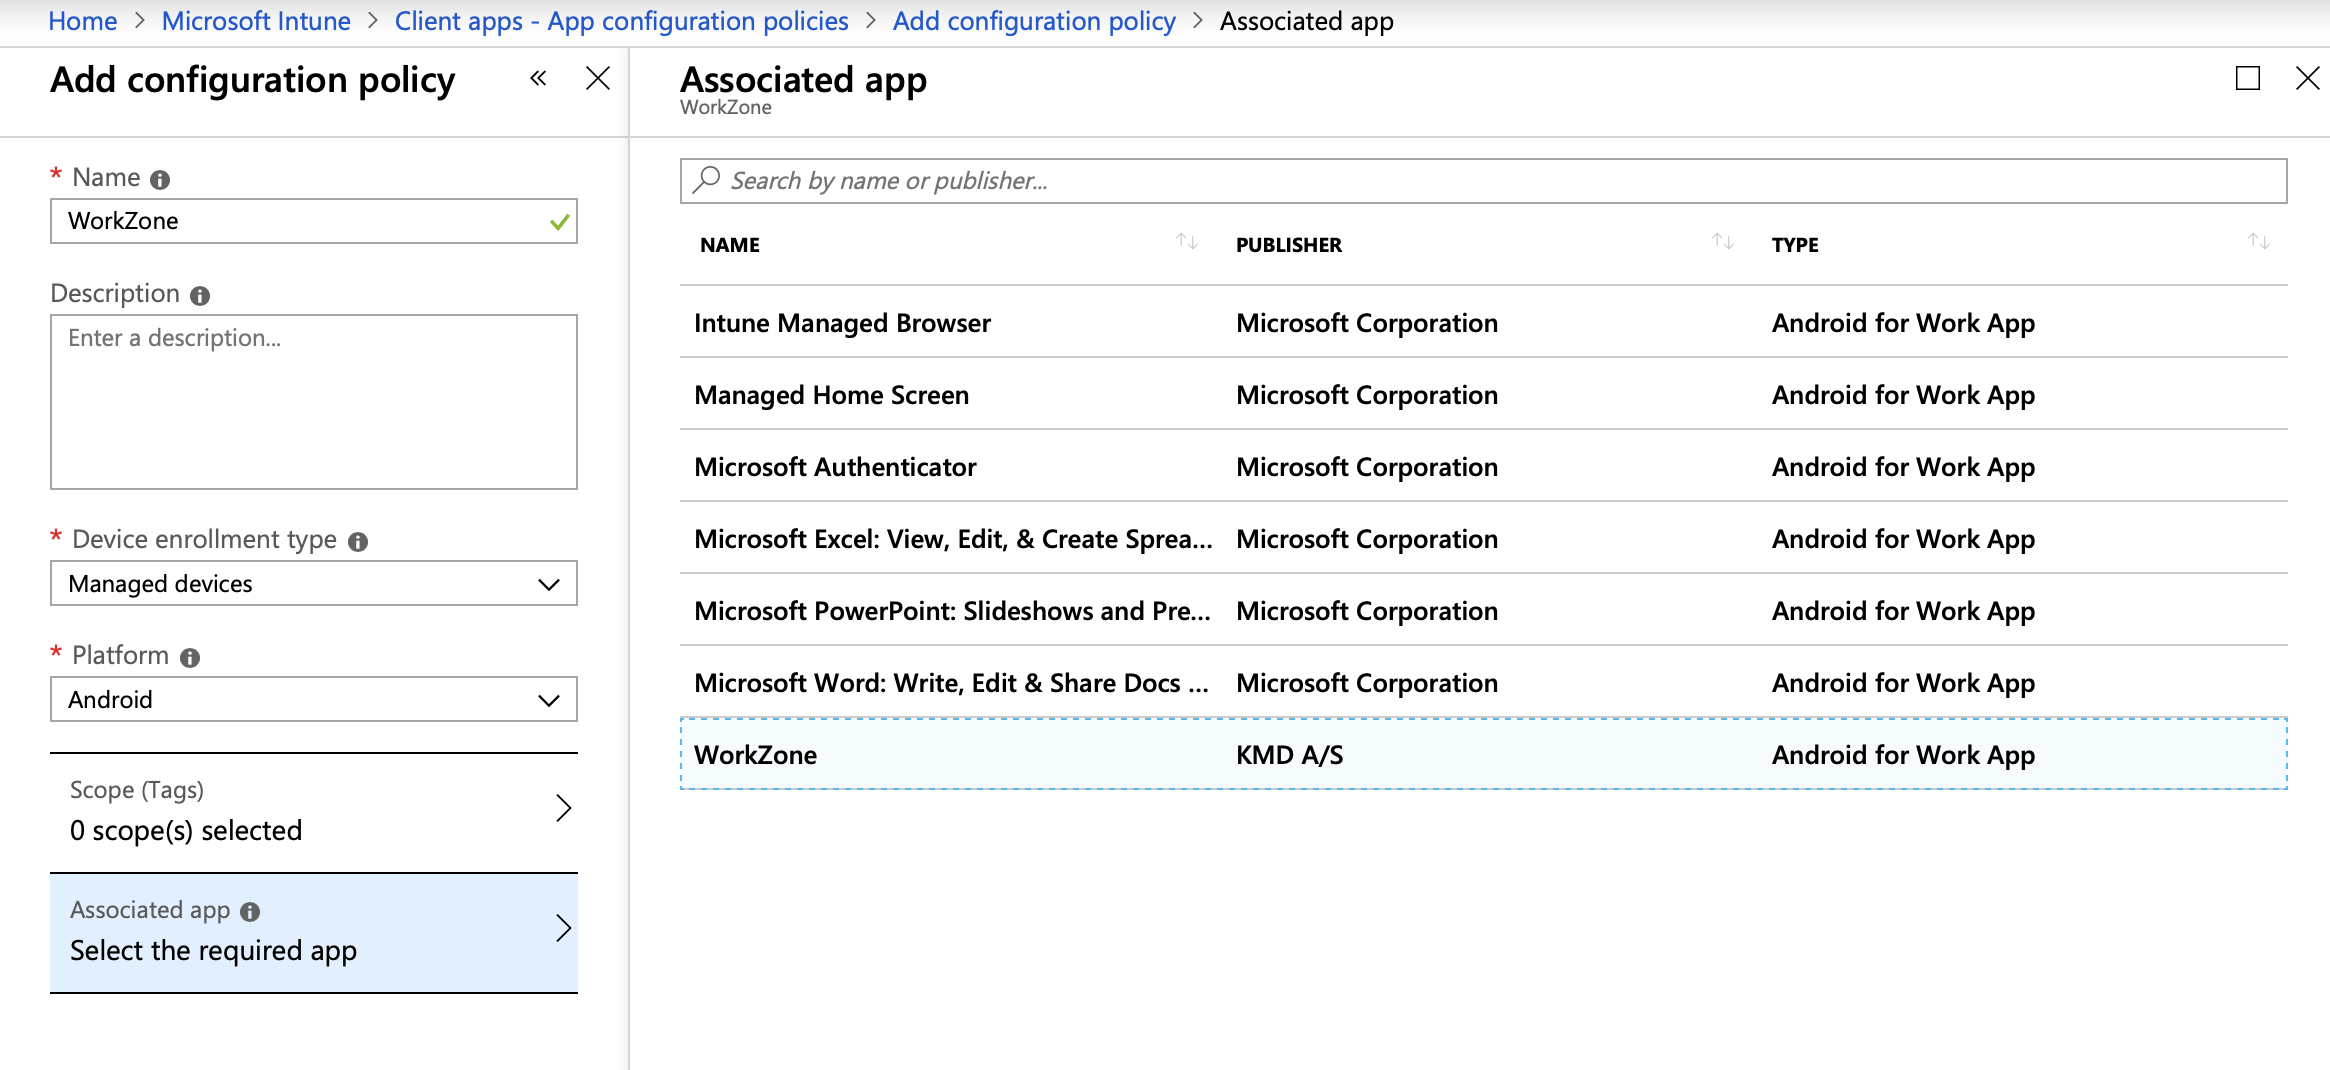Close the Associated app blade
This screenshot has height=1070, width=2330.
pos(2308,78)
